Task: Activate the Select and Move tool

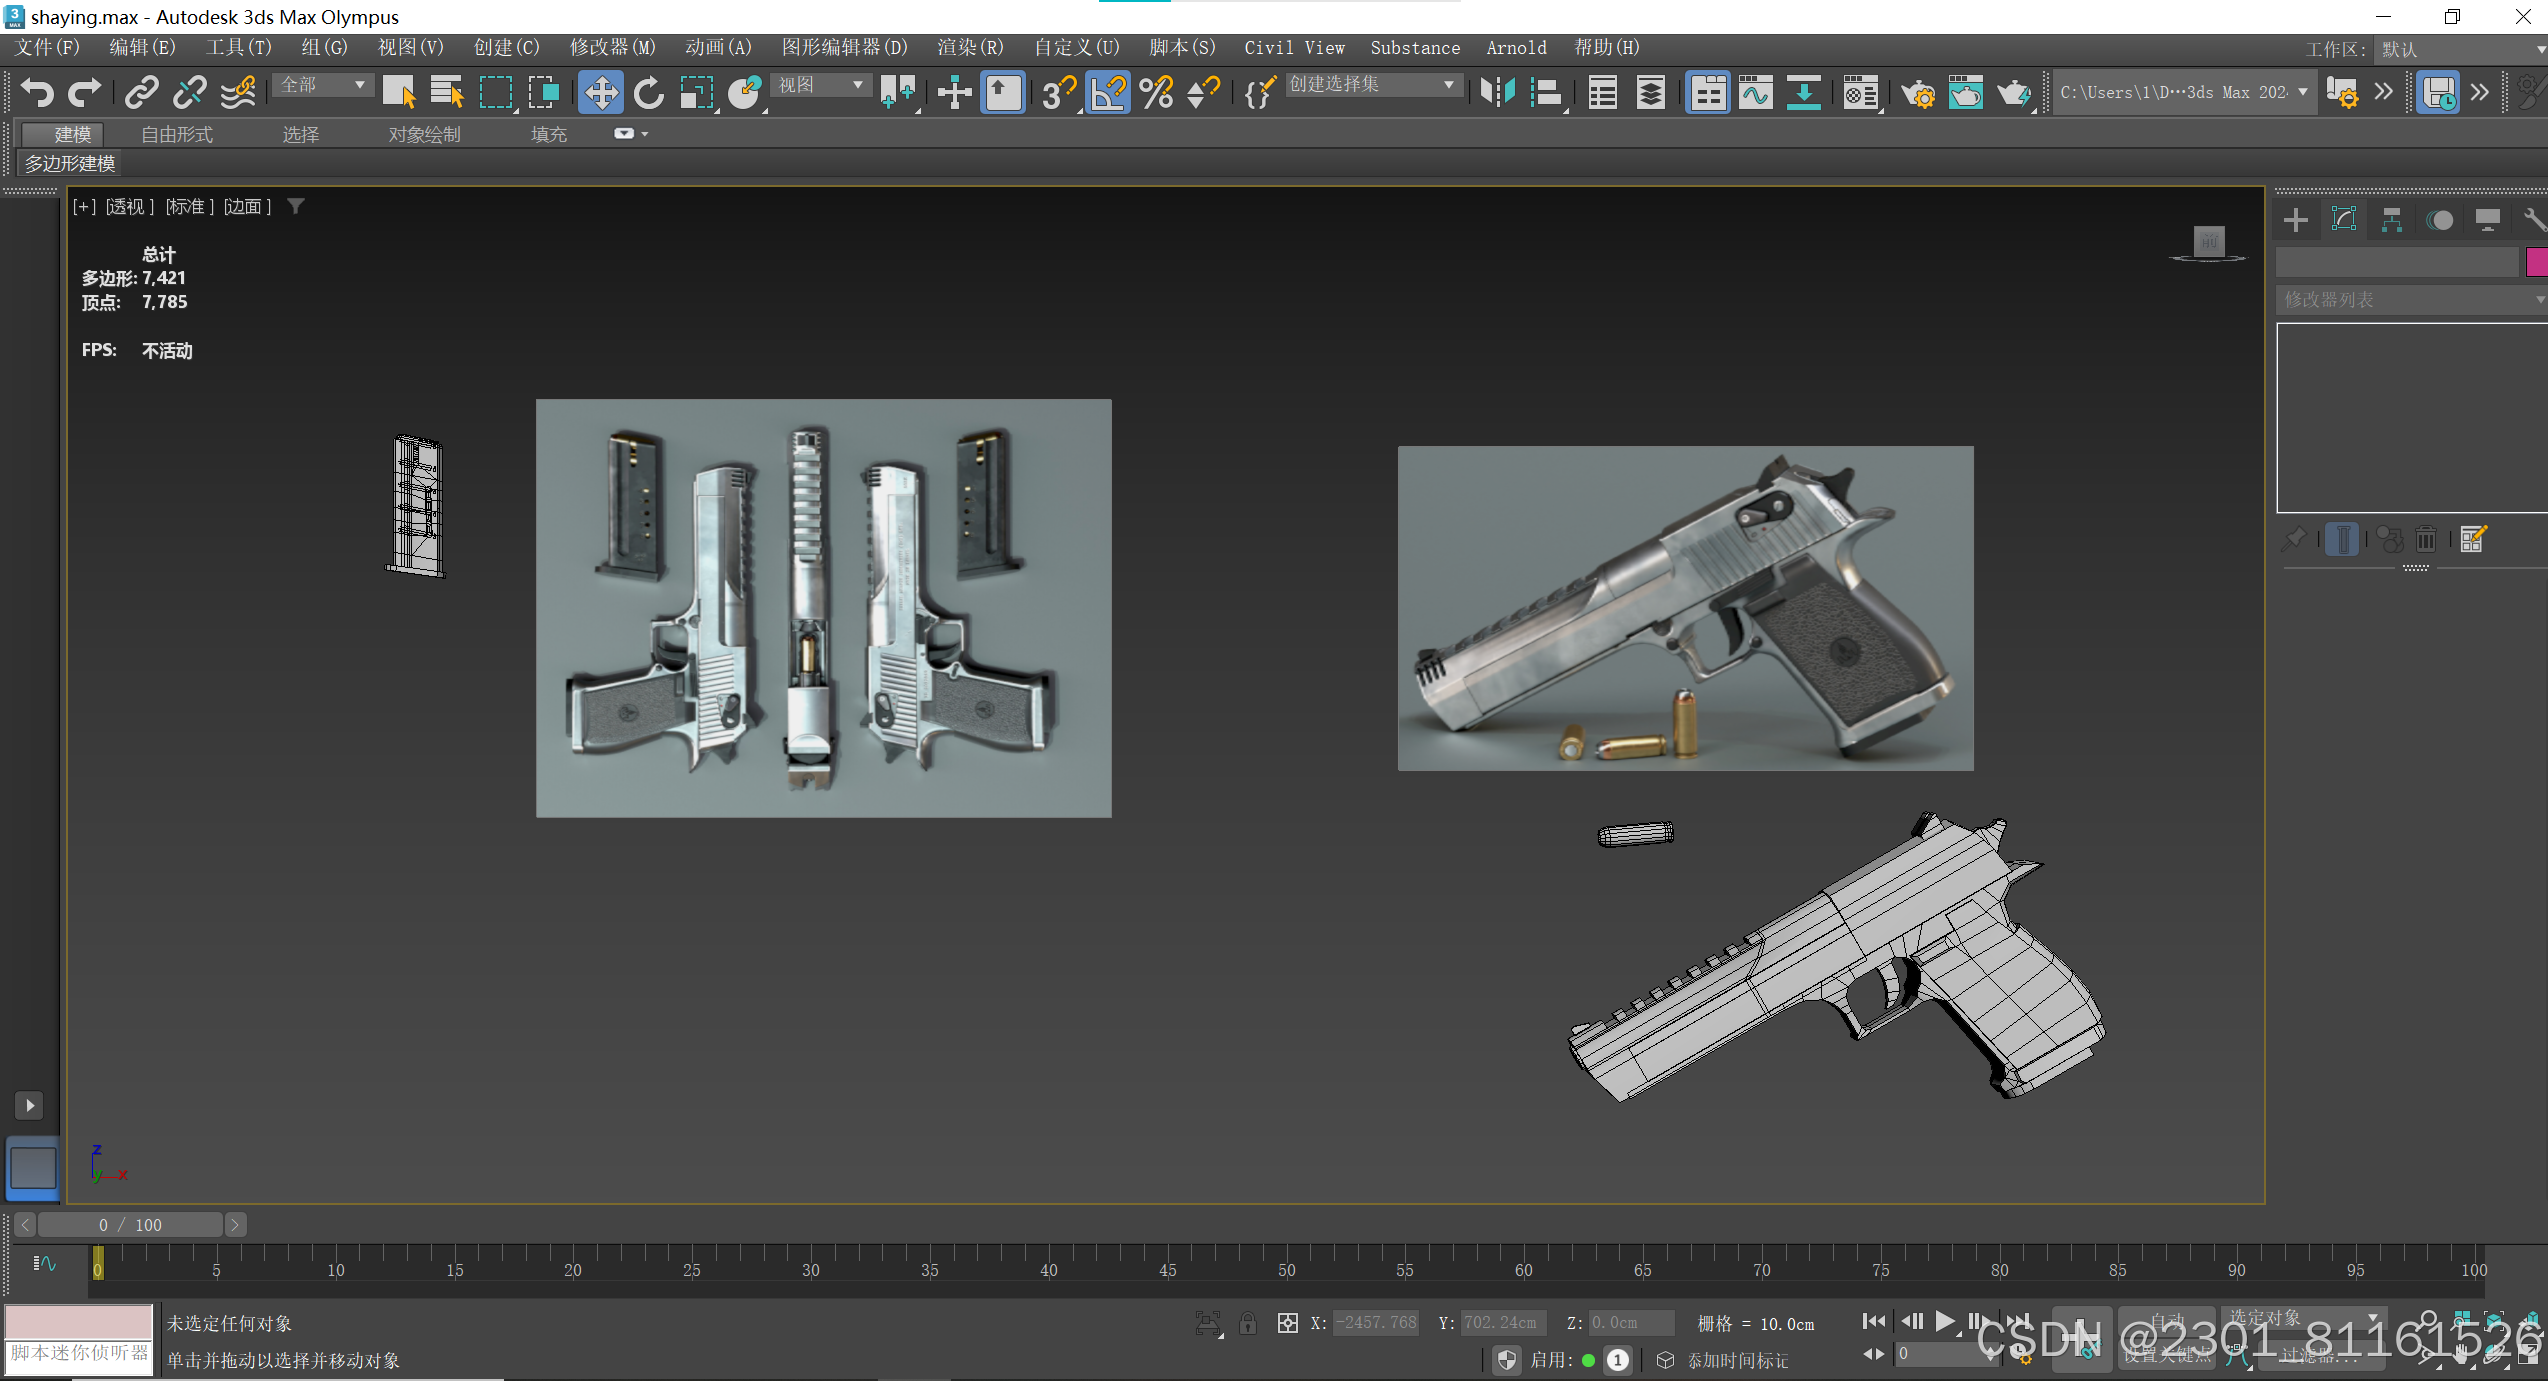Action: pos(600,93)
